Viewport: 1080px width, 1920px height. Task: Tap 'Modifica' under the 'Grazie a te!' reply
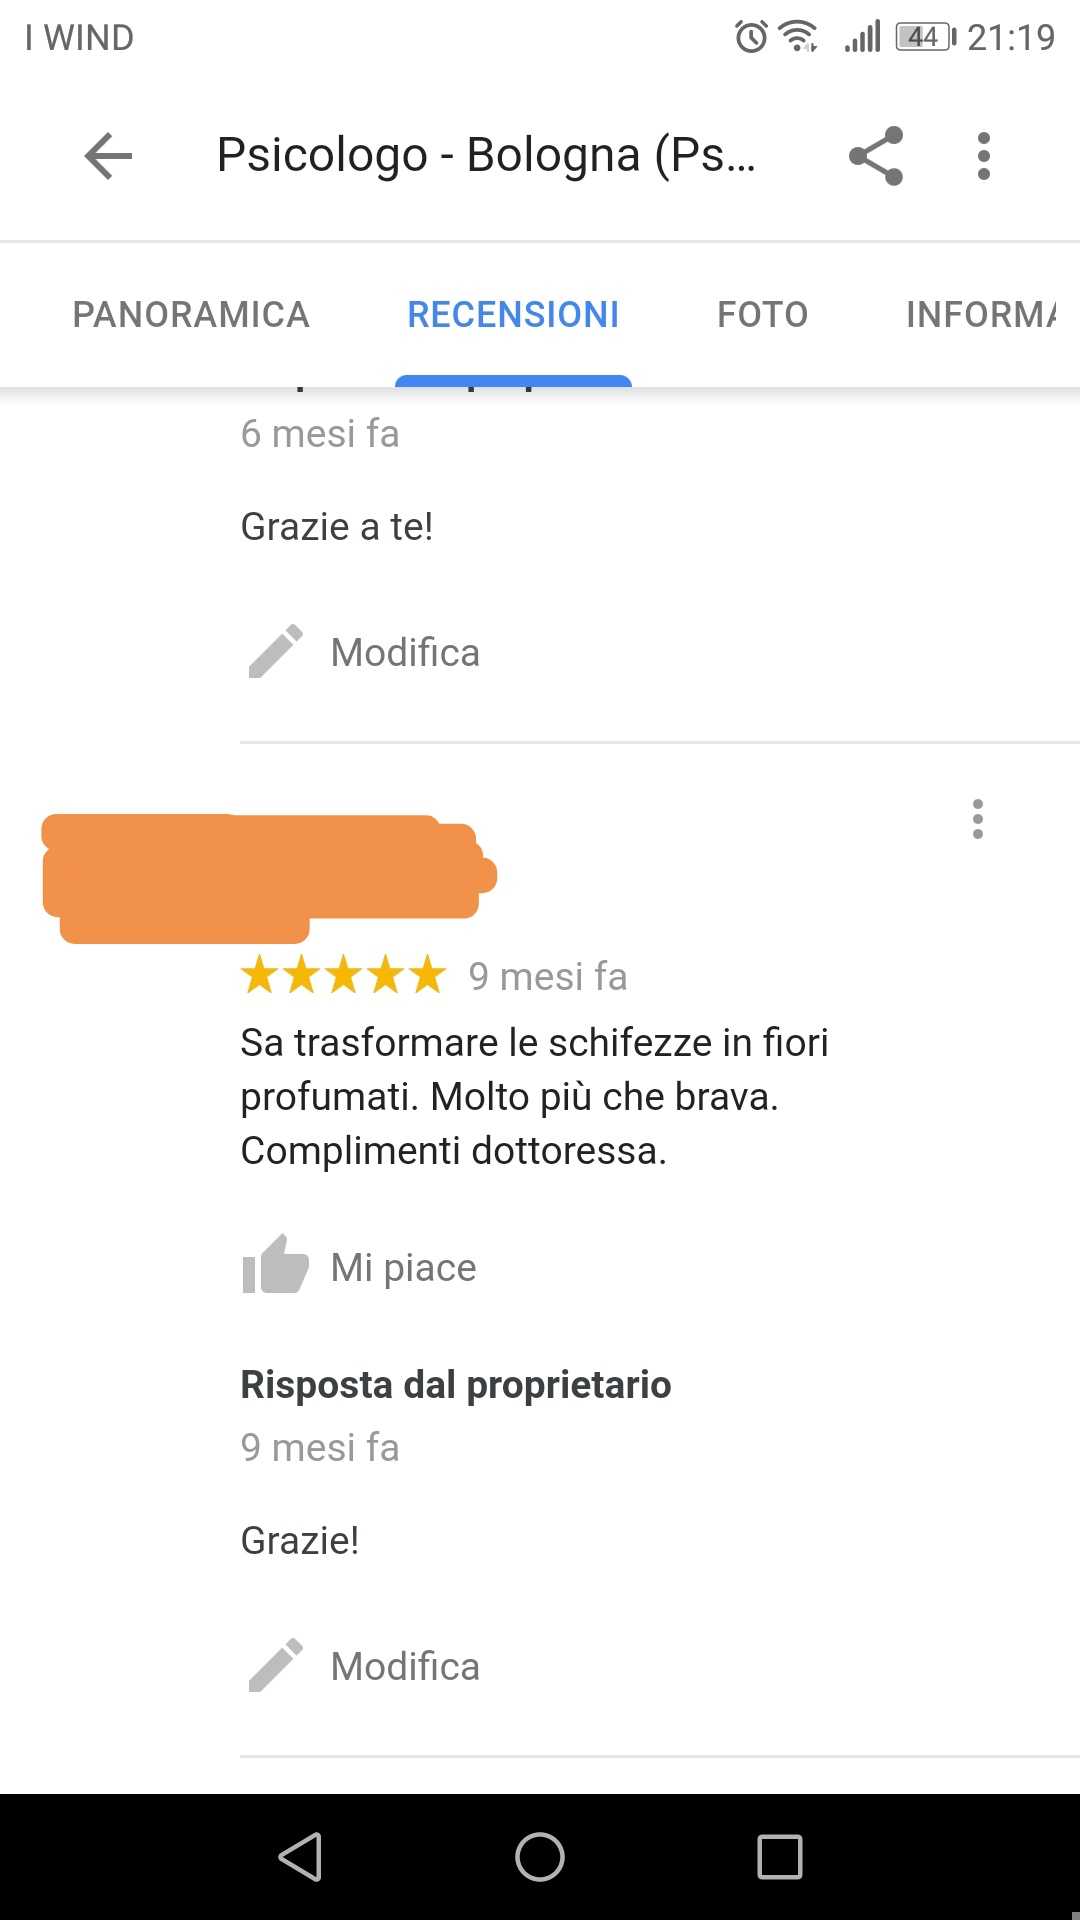(x=405, y=653)
